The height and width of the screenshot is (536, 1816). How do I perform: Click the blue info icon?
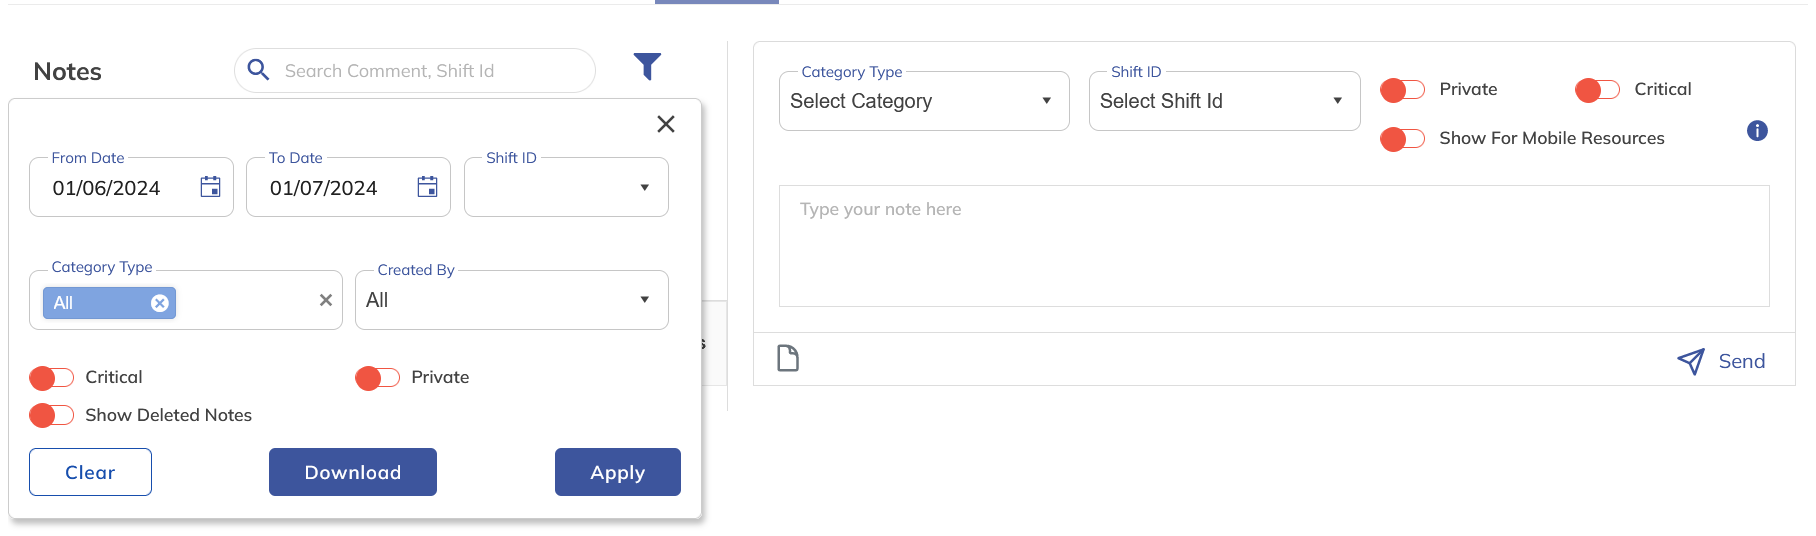1757,131
